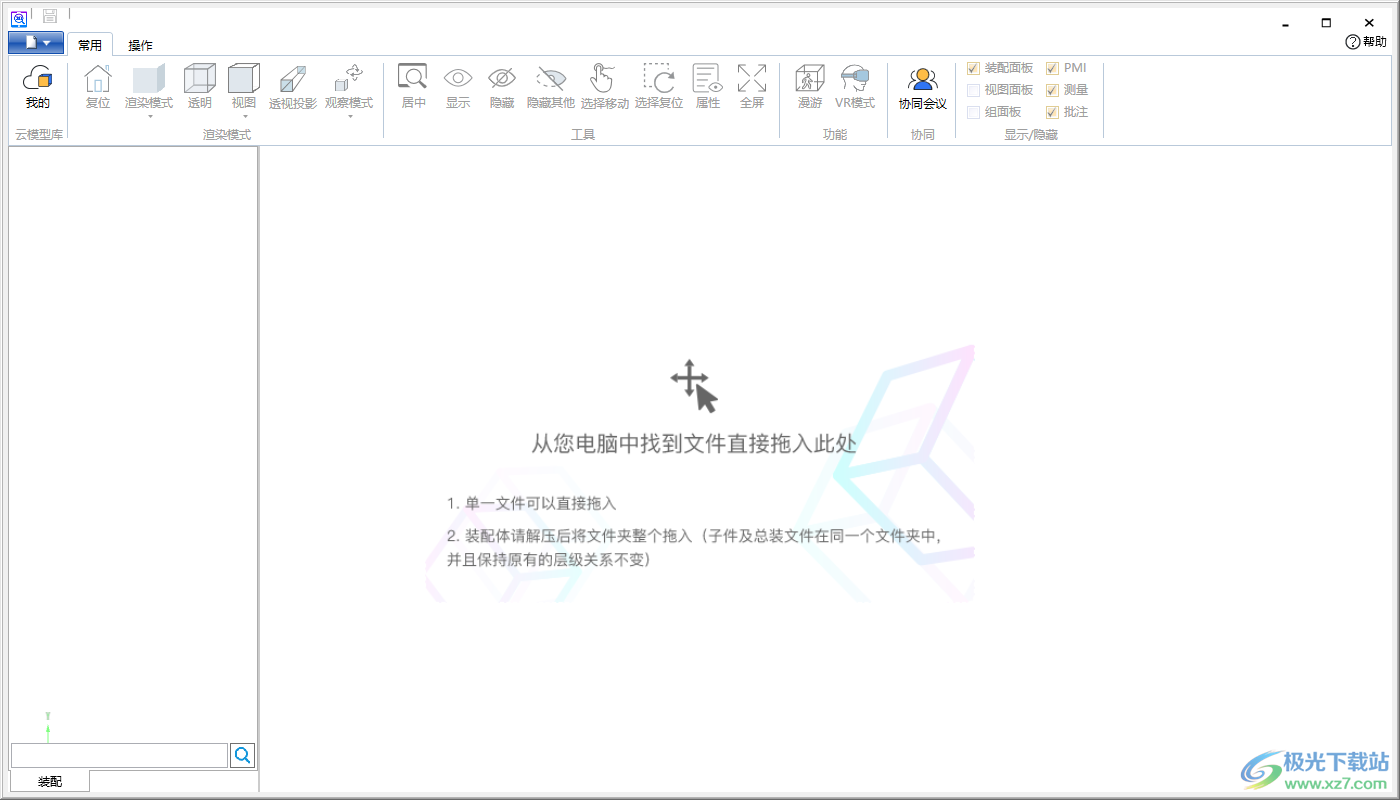The image size is (1400, 800).
Task: Start the 漫游 walkthrough function
Action: coord(810,88)
